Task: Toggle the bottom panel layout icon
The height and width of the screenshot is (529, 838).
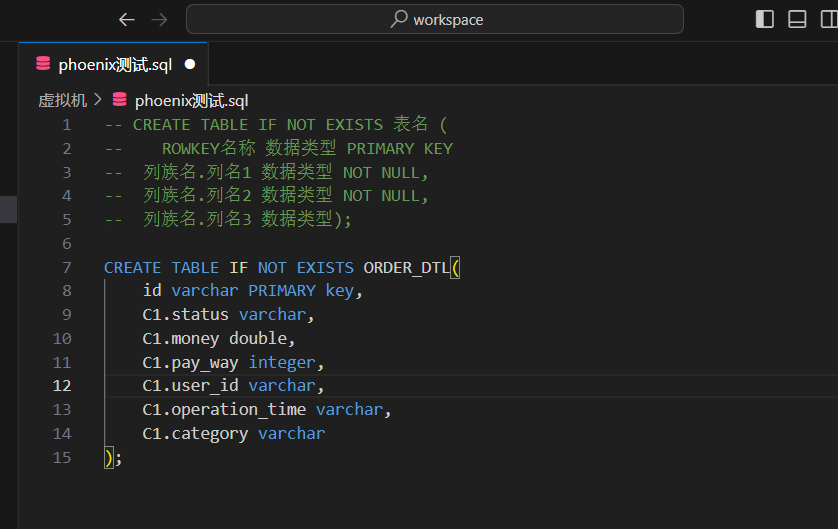Action: tap(797, 19)
